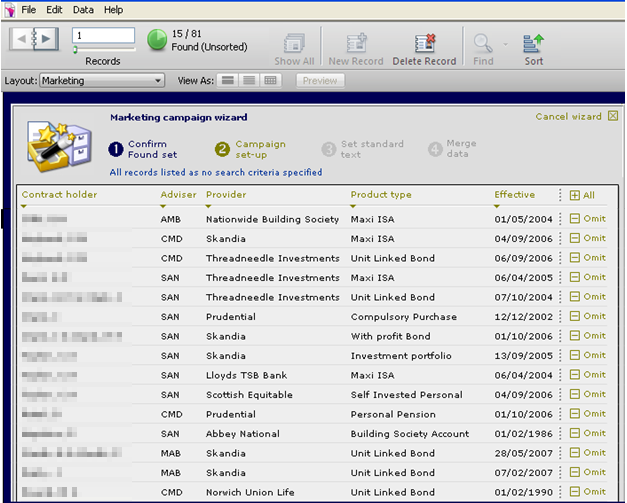Image resolution: width=627 pixels, height=503 pixels.
Task: Click the step 3 Set standard text circle
Action: [x=329, y=150]
